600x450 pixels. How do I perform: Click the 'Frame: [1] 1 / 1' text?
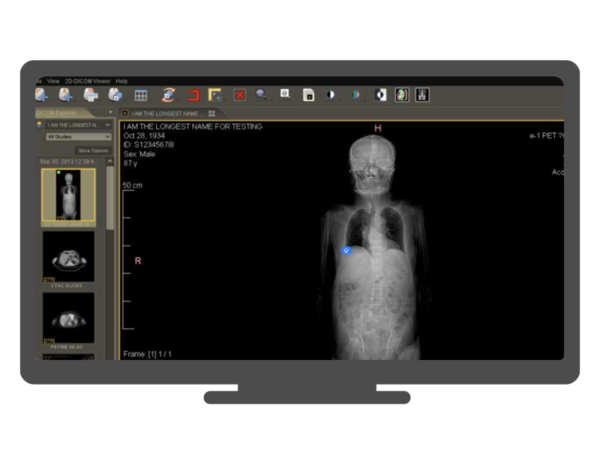147,354
